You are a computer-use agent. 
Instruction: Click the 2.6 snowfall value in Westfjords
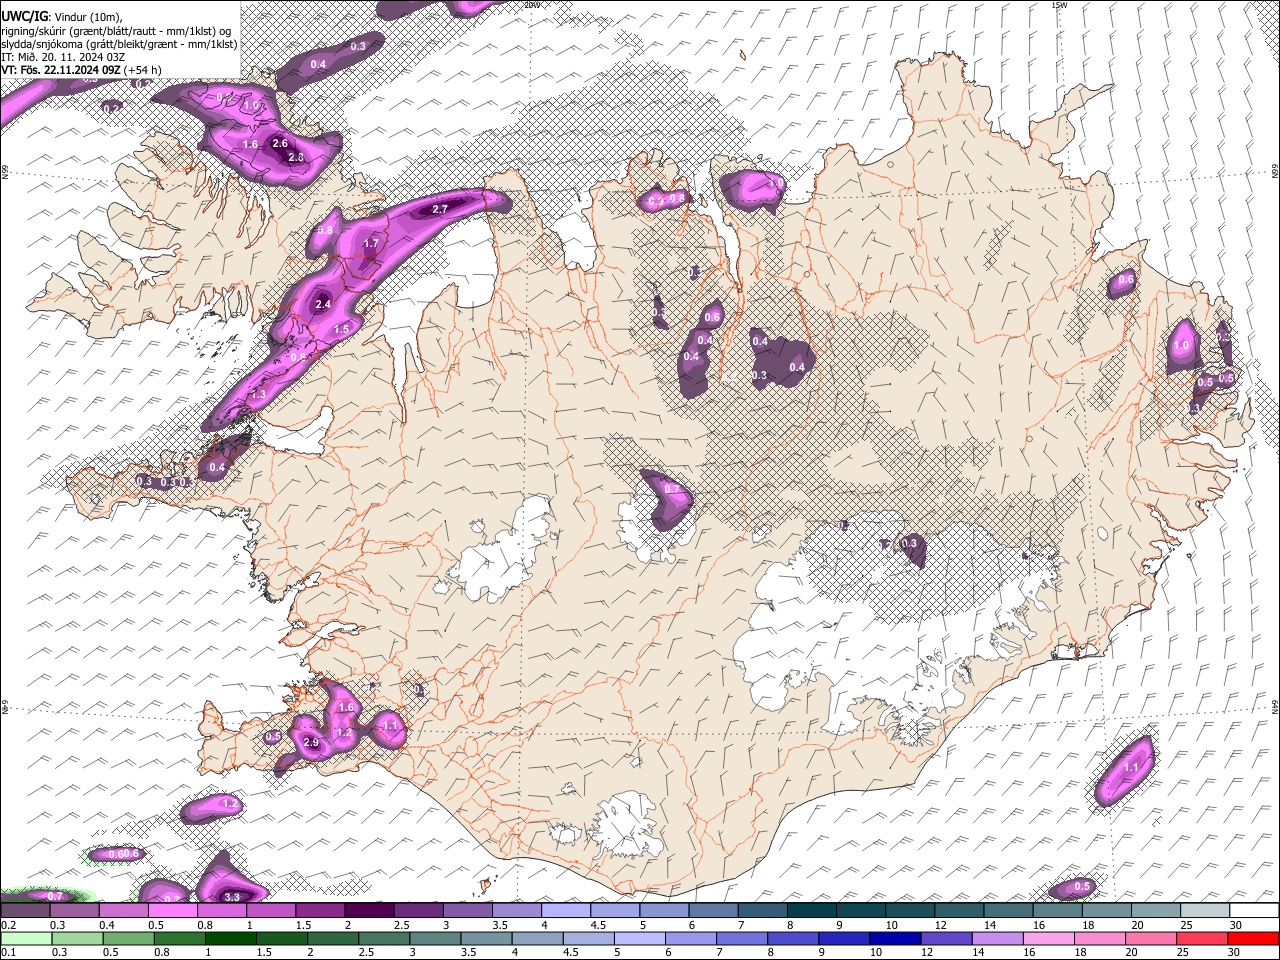[x=280, y=144]
